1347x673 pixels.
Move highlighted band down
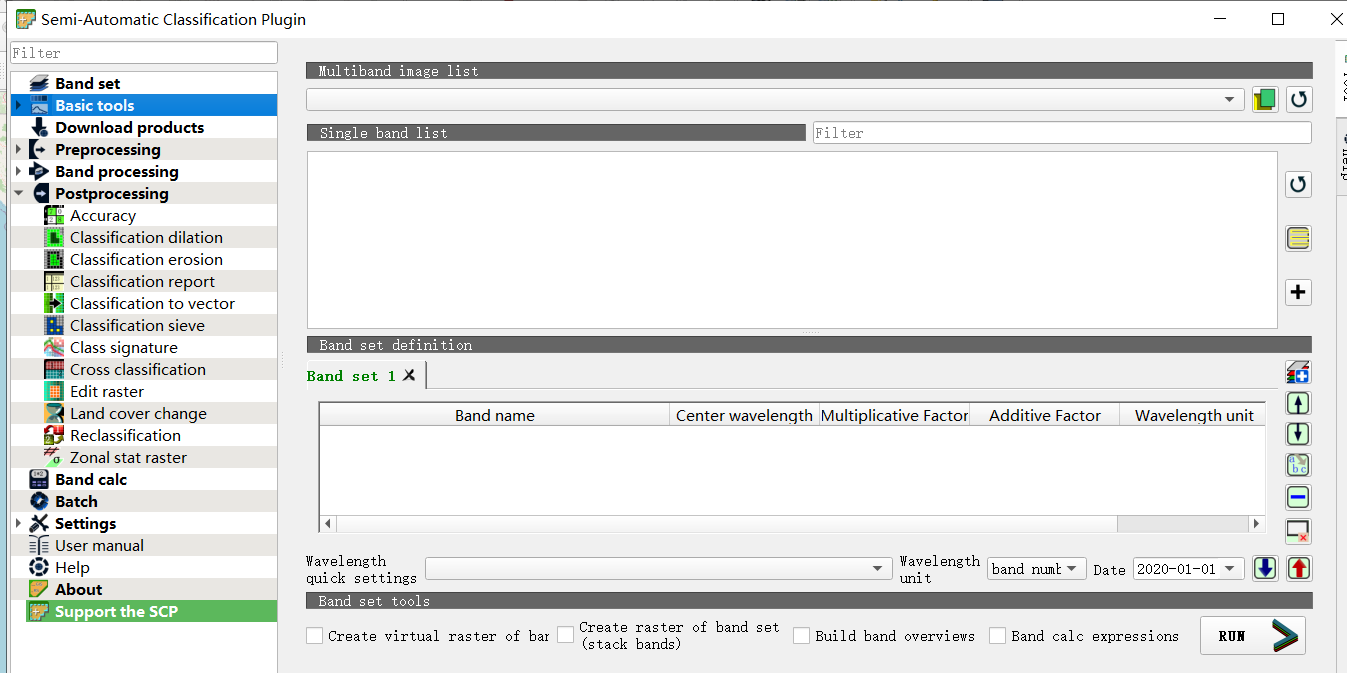tap(1298, 434)
